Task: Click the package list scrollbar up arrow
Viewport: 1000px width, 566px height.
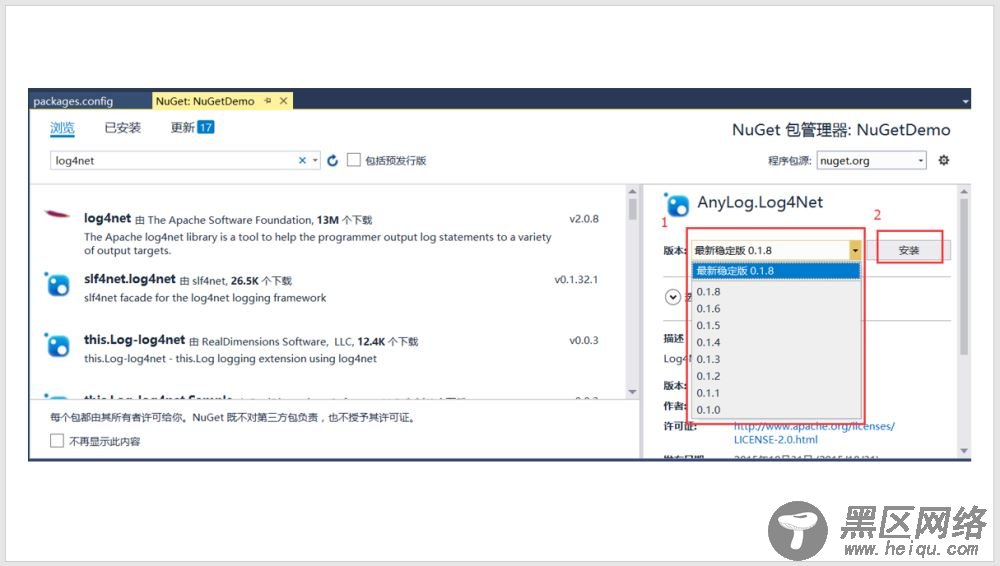Action: (632, 191)
